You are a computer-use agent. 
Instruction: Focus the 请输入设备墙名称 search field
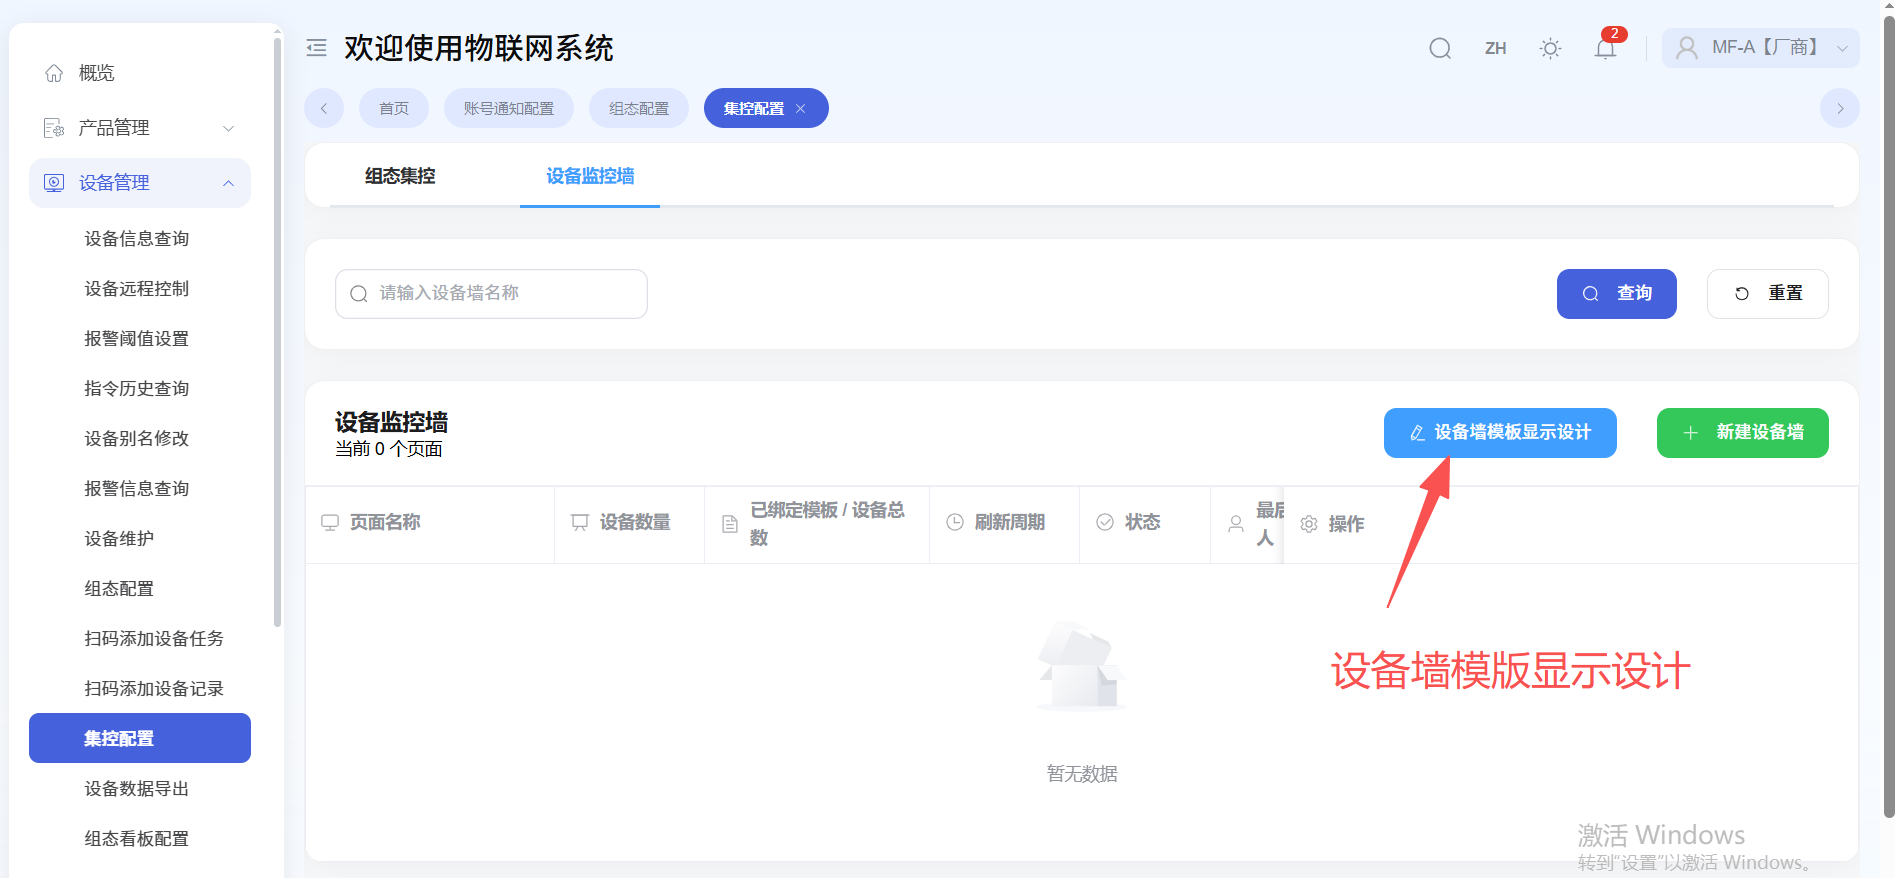(x=491, y=294)
